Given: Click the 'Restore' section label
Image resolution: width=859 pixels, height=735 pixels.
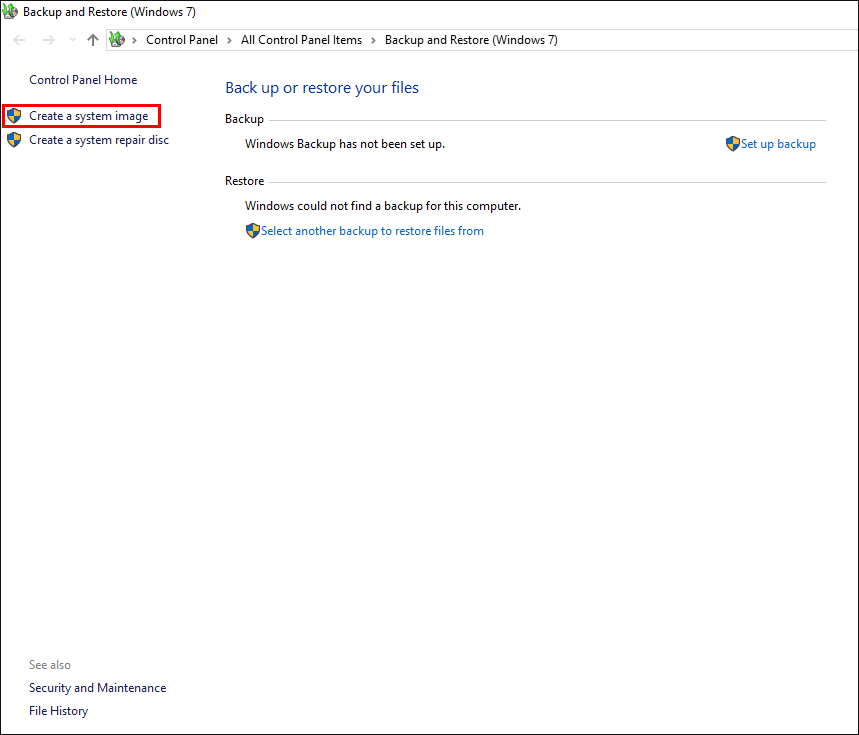Looking at the screenshot, I should click(244, 181).
